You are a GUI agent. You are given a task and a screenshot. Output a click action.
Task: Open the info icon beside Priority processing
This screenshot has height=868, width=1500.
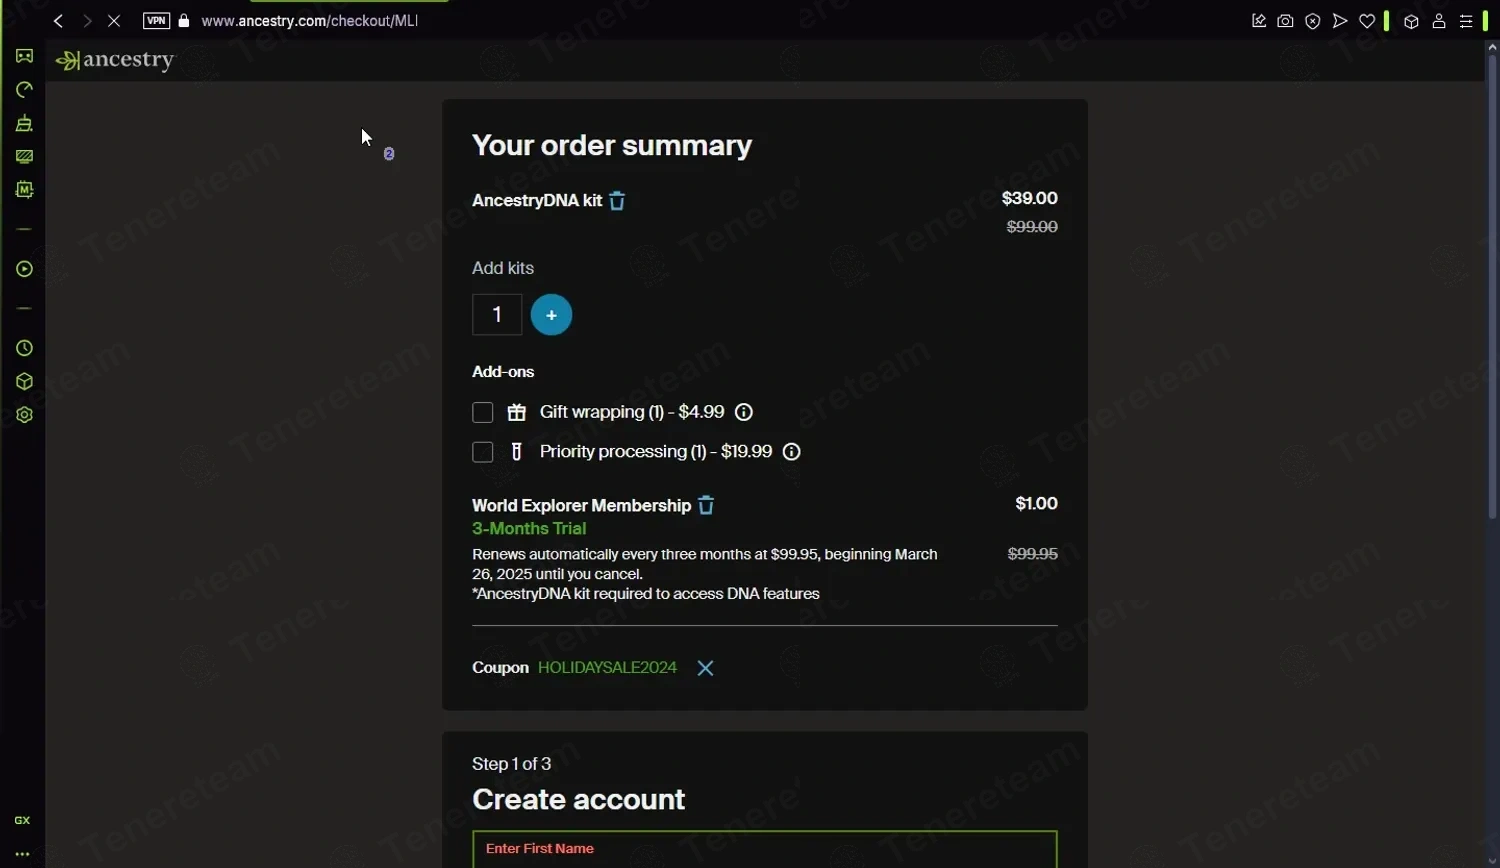pos(791,452)
